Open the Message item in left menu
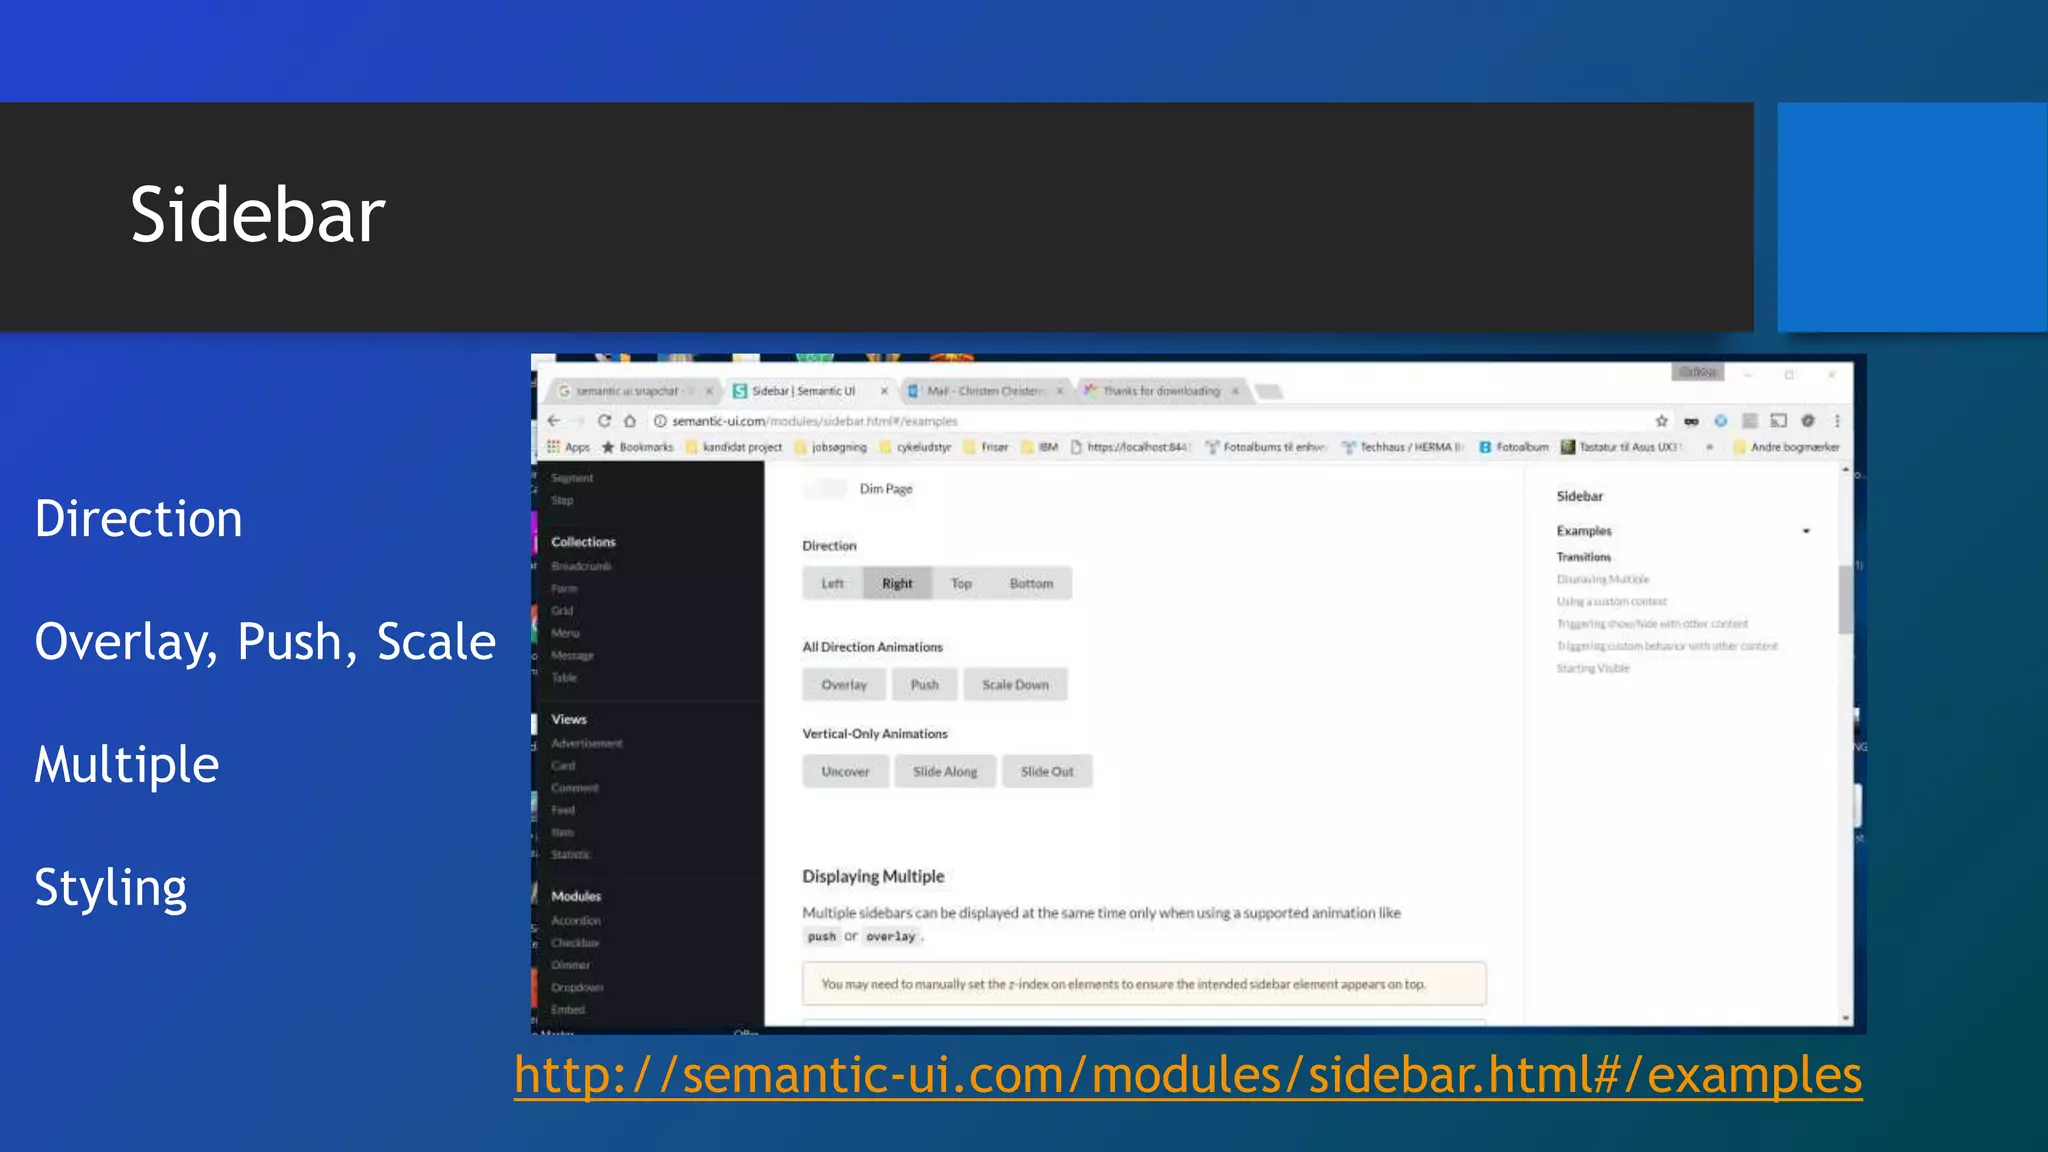The image size is (2048, 1152). click(572, 656)
